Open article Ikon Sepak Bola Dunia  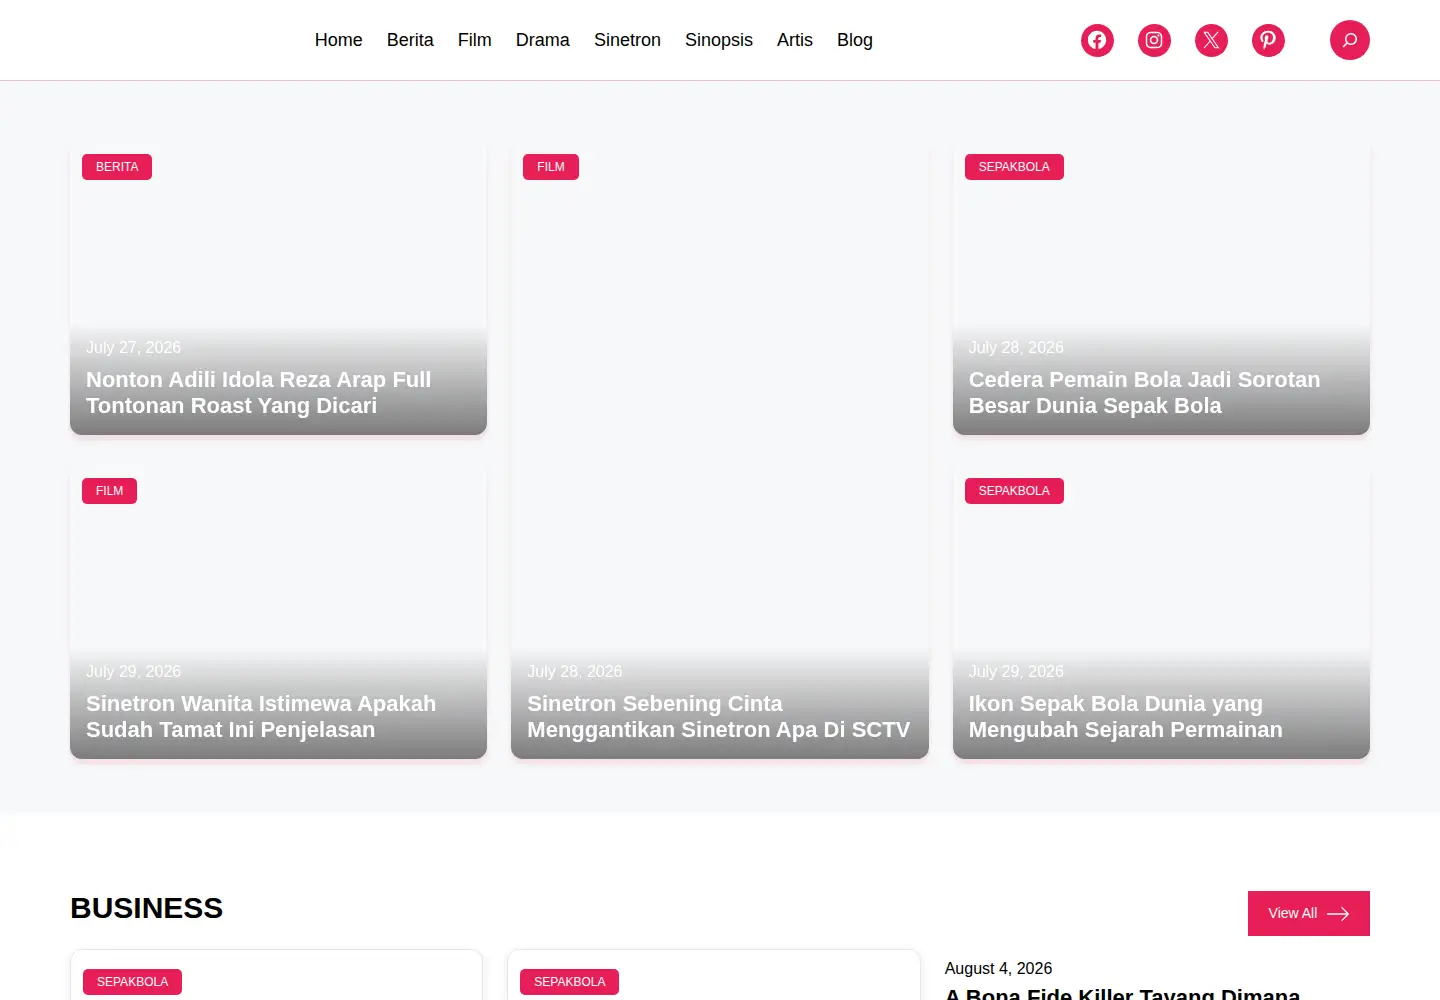[x=1125, y=717]
